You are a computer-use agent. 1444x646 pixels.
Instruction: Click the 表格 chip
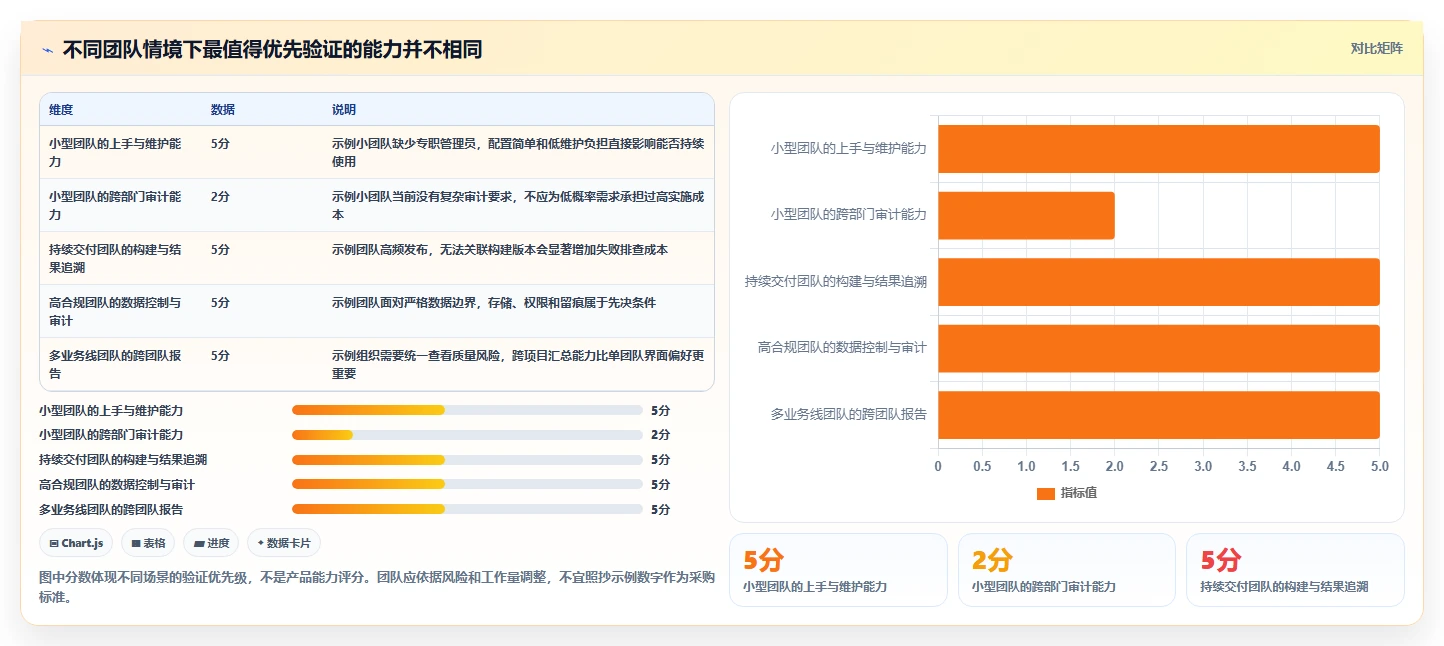point(148,543)
